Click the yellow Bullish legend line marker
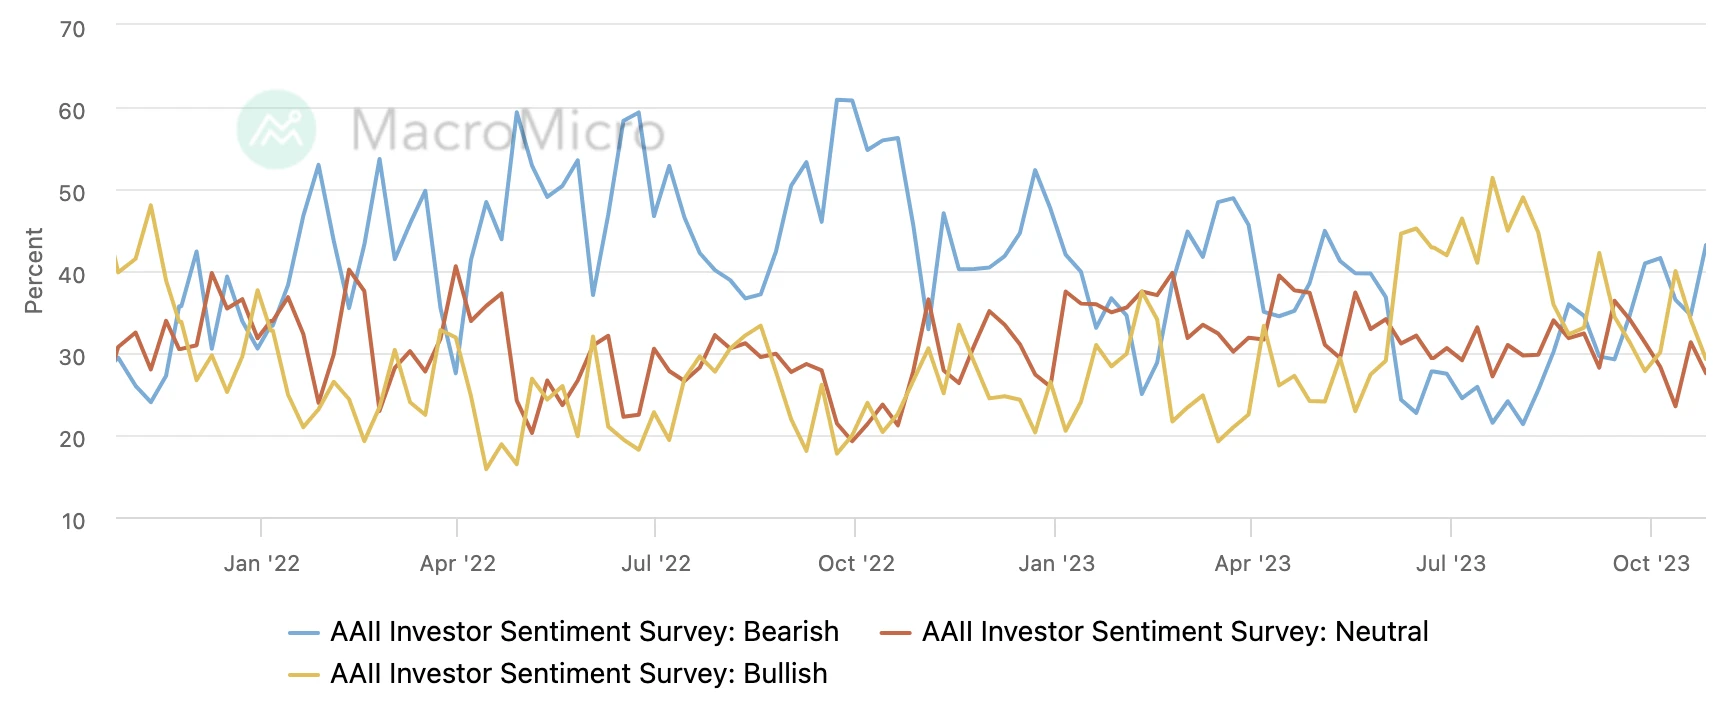The image size is (1734, 708). (304, 675)
